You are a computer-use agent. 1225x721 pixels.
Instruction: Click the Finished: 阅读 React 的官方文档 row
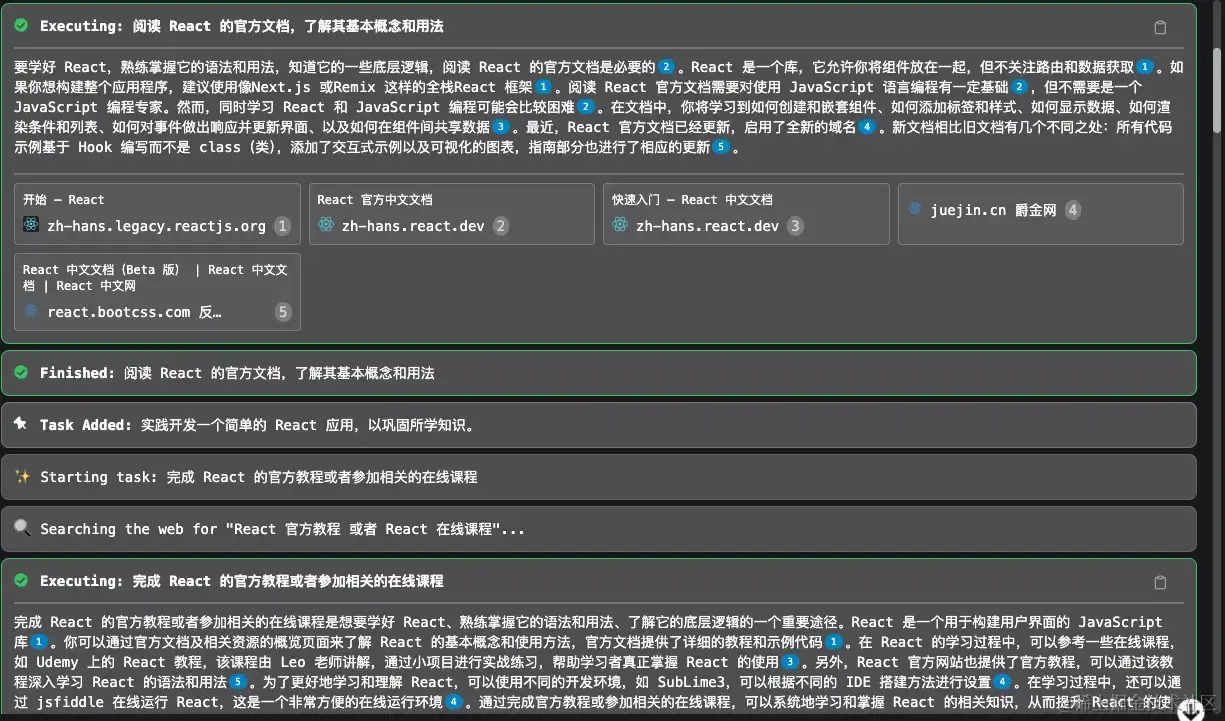(x=599, y=372)
